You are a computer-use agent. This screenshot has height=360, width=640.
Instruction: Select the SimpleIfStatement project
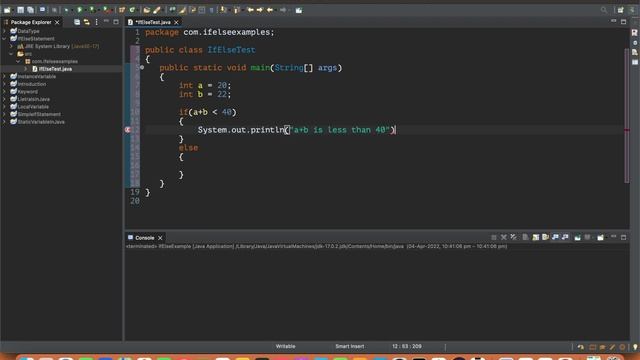pos(39,114)
